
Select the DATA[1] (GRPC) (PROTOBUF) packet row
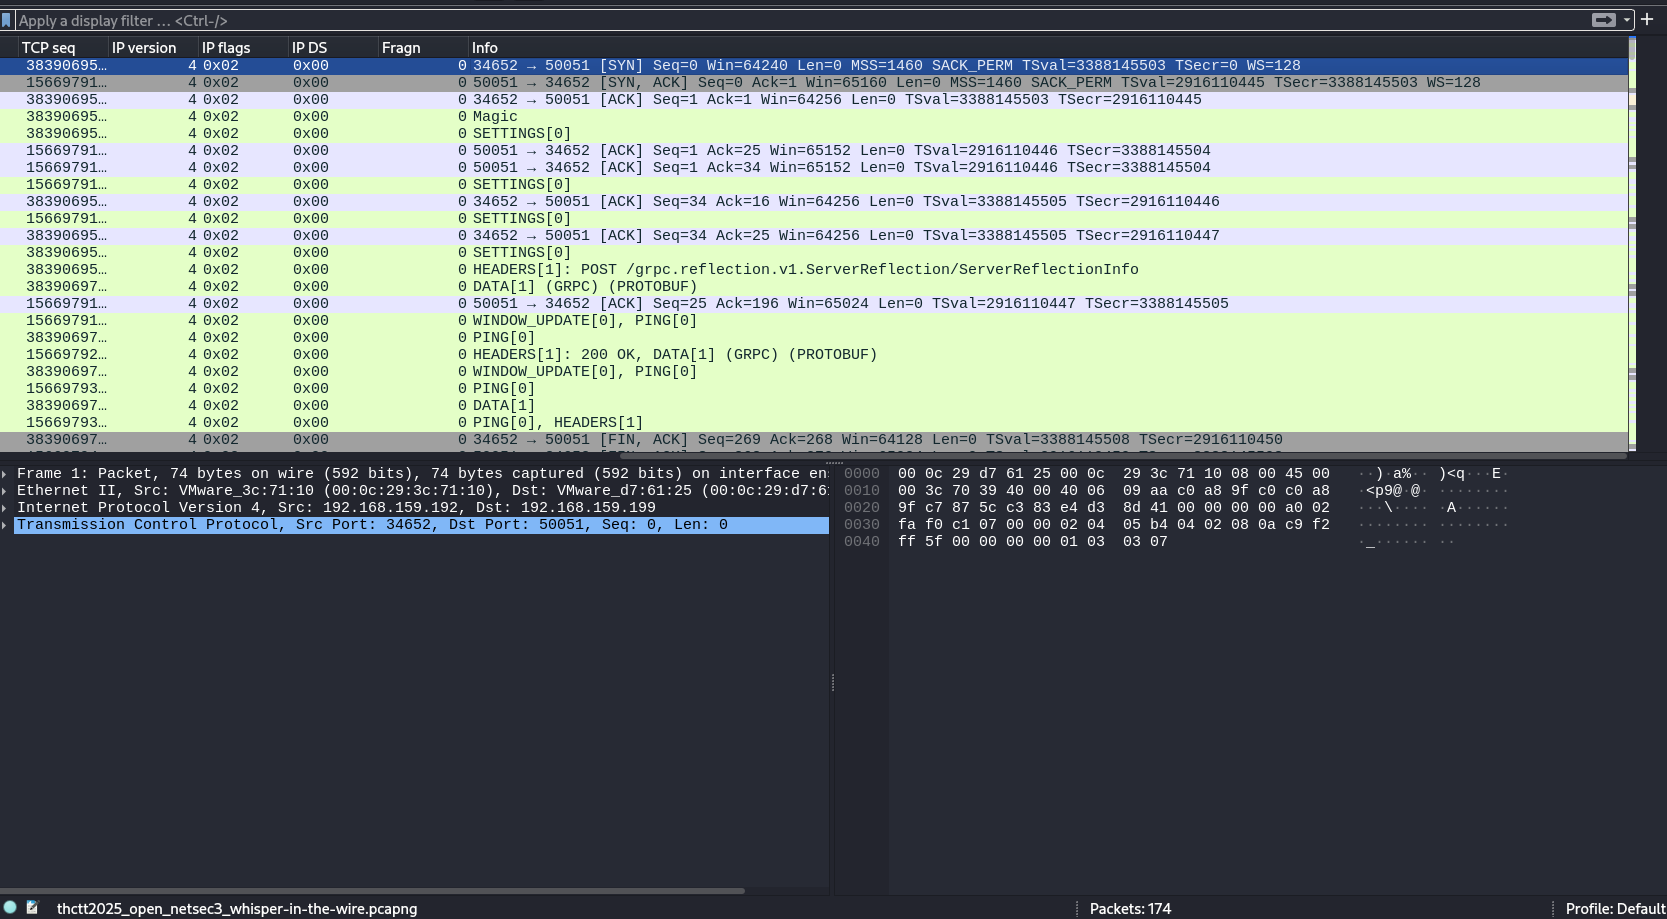click(x=814, y=286)
